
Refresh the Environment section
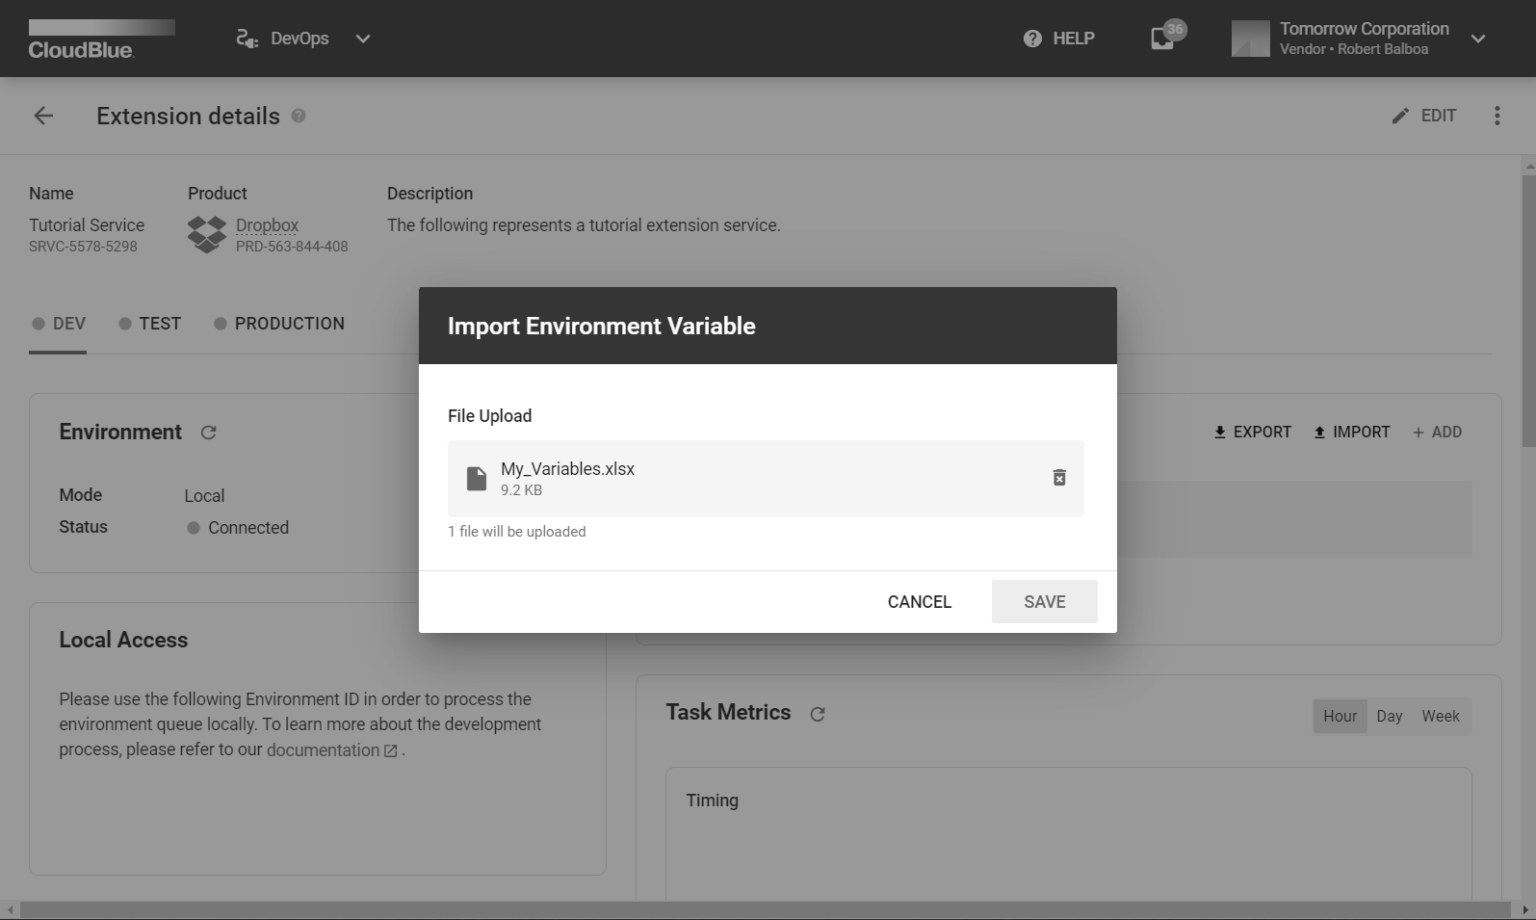[x=208, y=433]
